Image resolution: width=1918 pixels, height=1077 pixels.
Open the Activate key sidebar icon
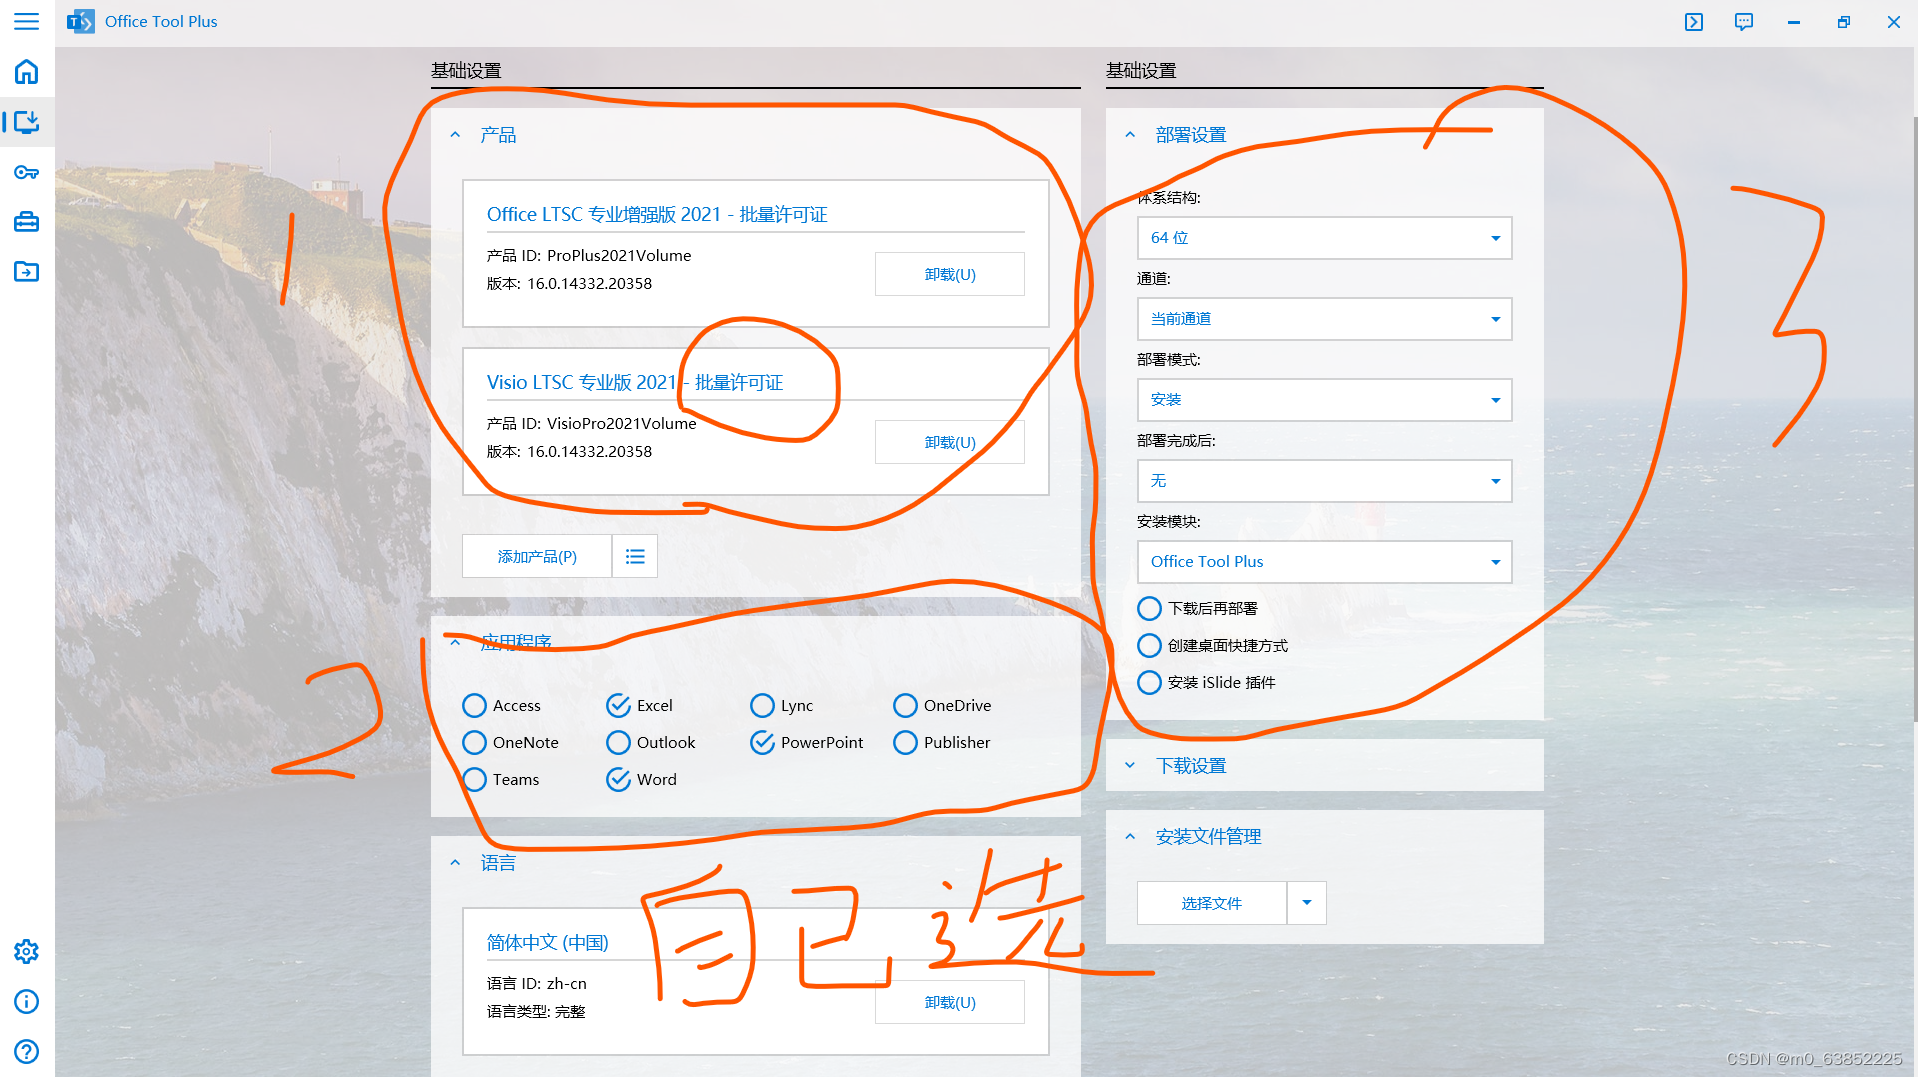(x=27, y=172)
